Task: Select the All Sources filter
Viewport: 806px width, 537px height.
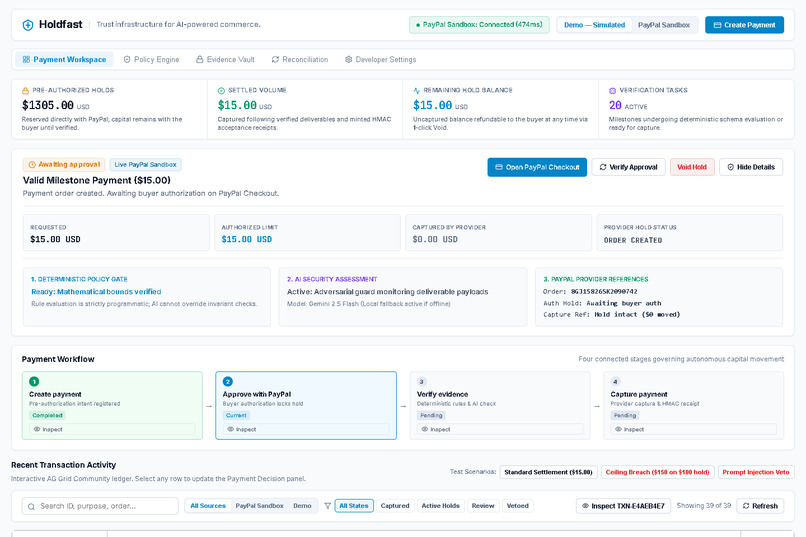Action: (x=208, y=506)
